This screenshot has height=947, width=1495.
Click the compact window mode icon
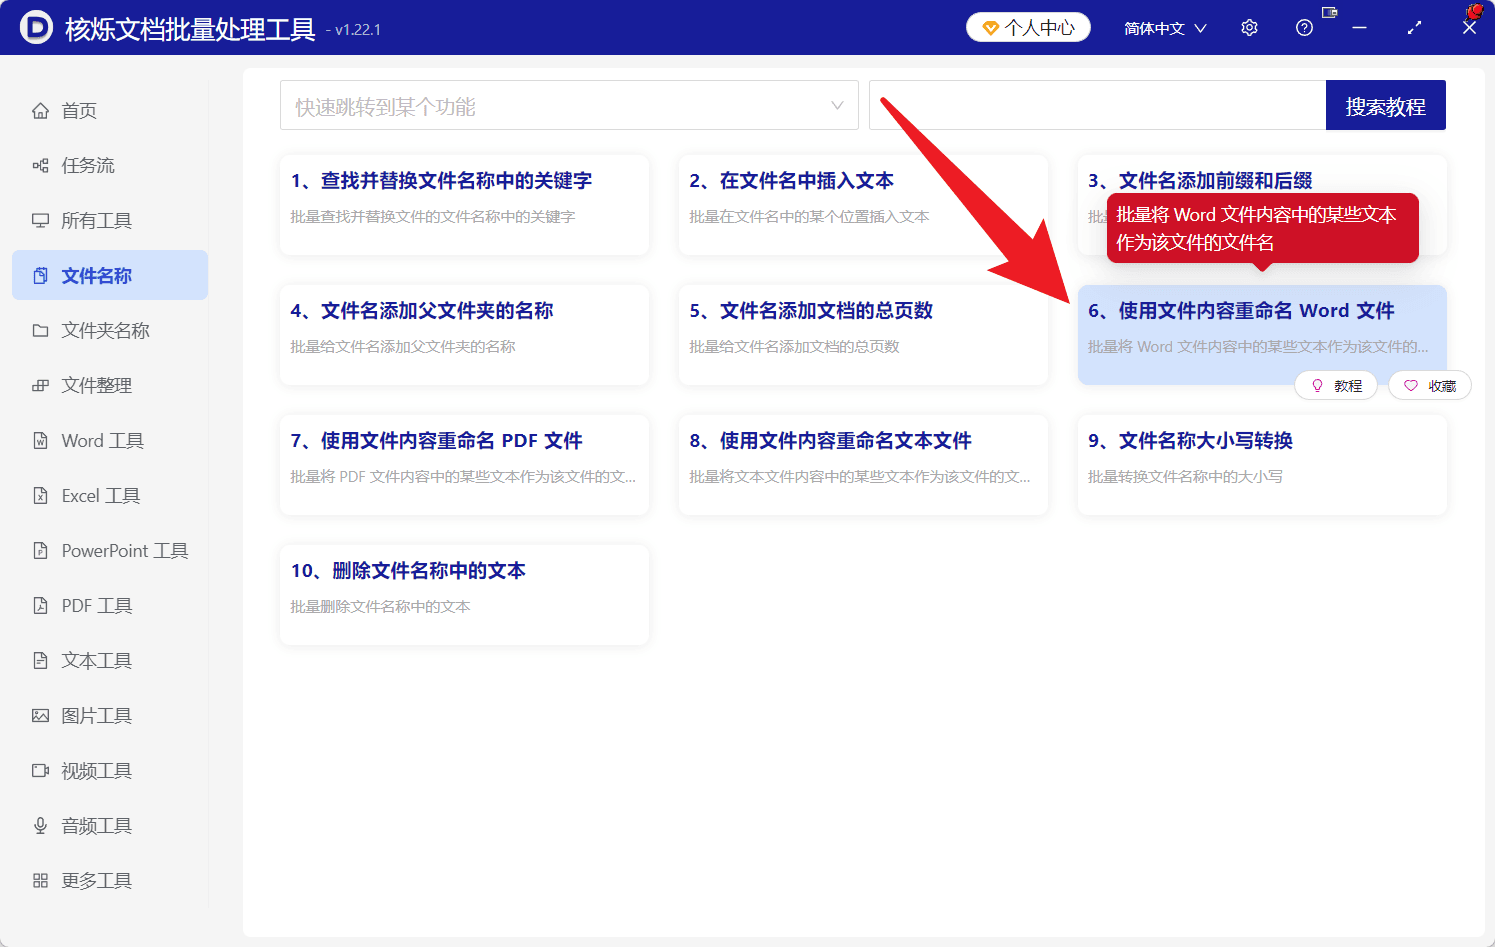[x=1329, y=13]
